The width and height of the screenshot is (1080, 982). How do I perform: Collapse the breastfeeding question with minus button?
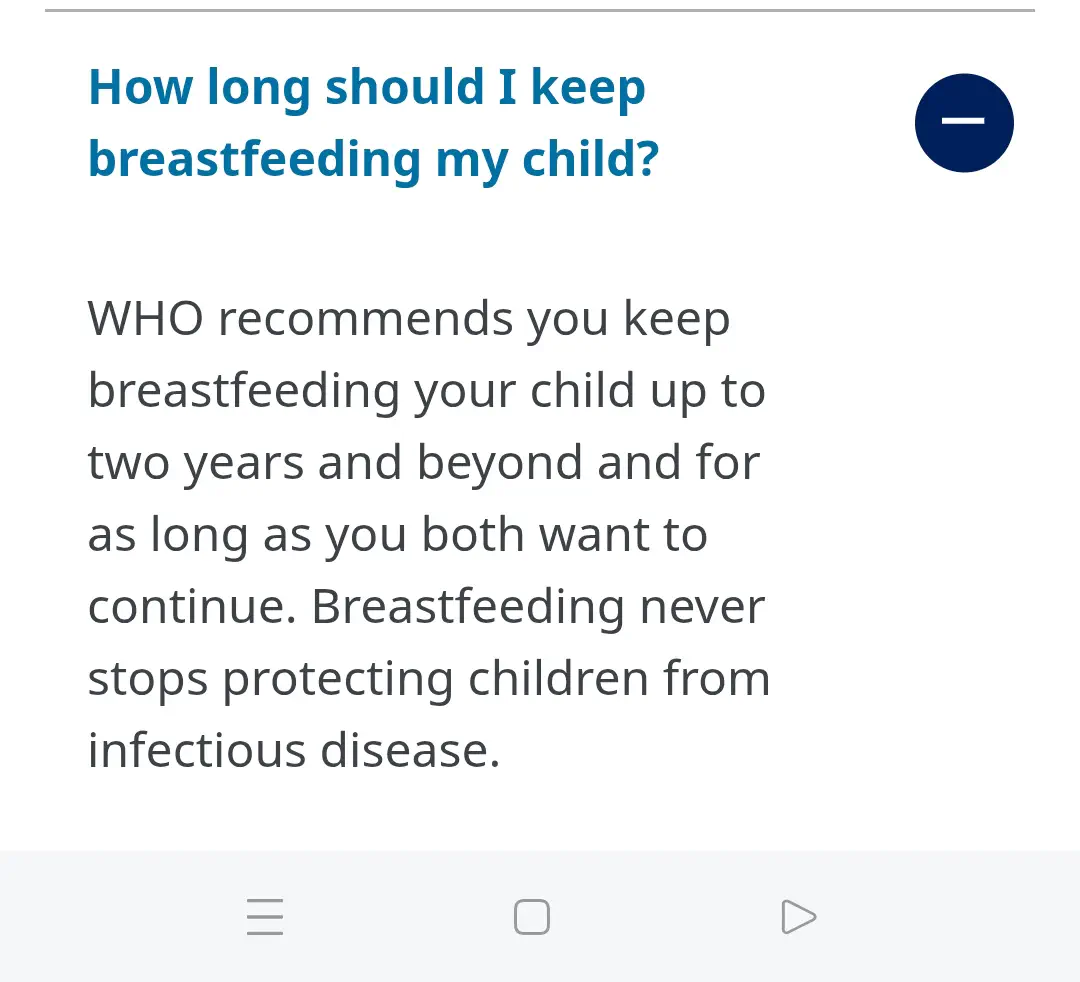click(964, 123)
